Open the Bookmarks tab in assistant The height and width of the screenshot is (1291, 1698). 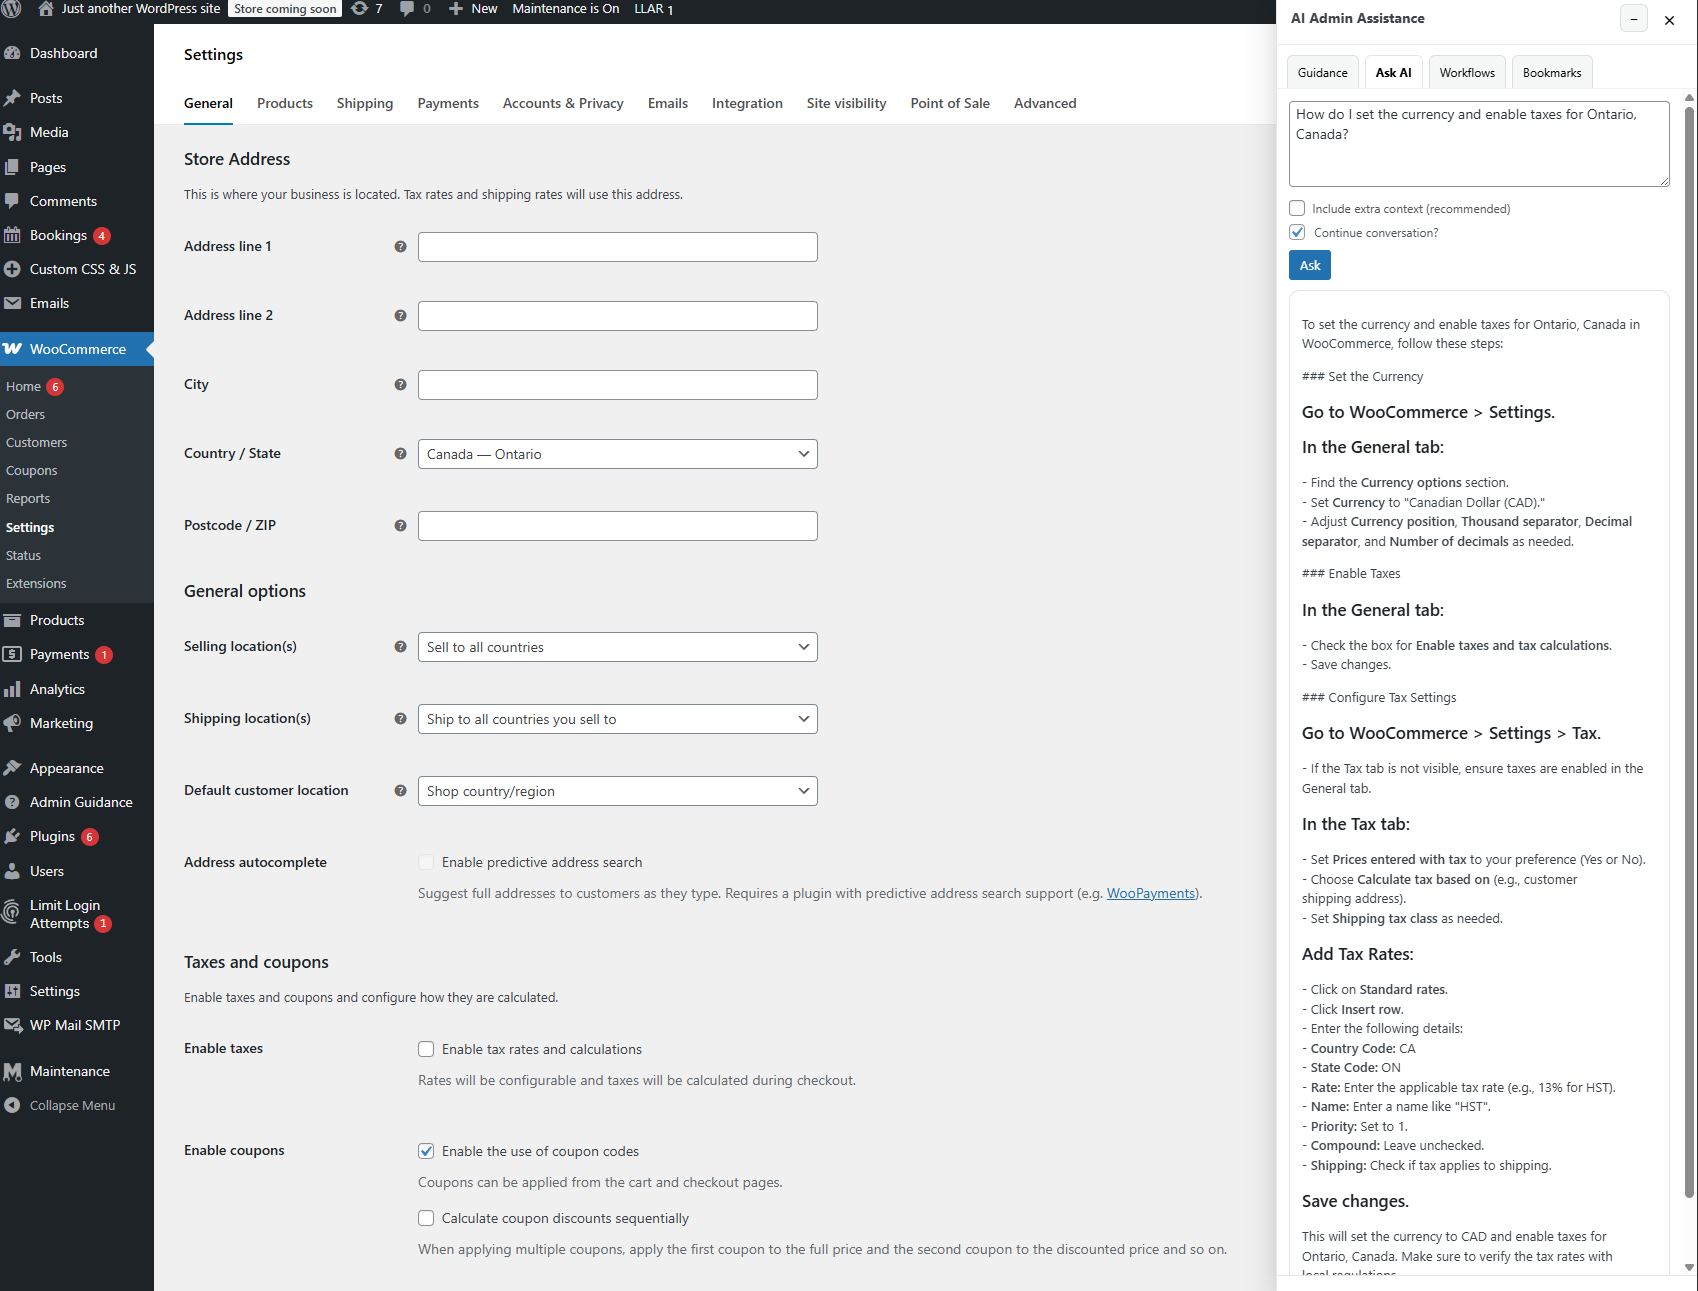[1552, 72]
